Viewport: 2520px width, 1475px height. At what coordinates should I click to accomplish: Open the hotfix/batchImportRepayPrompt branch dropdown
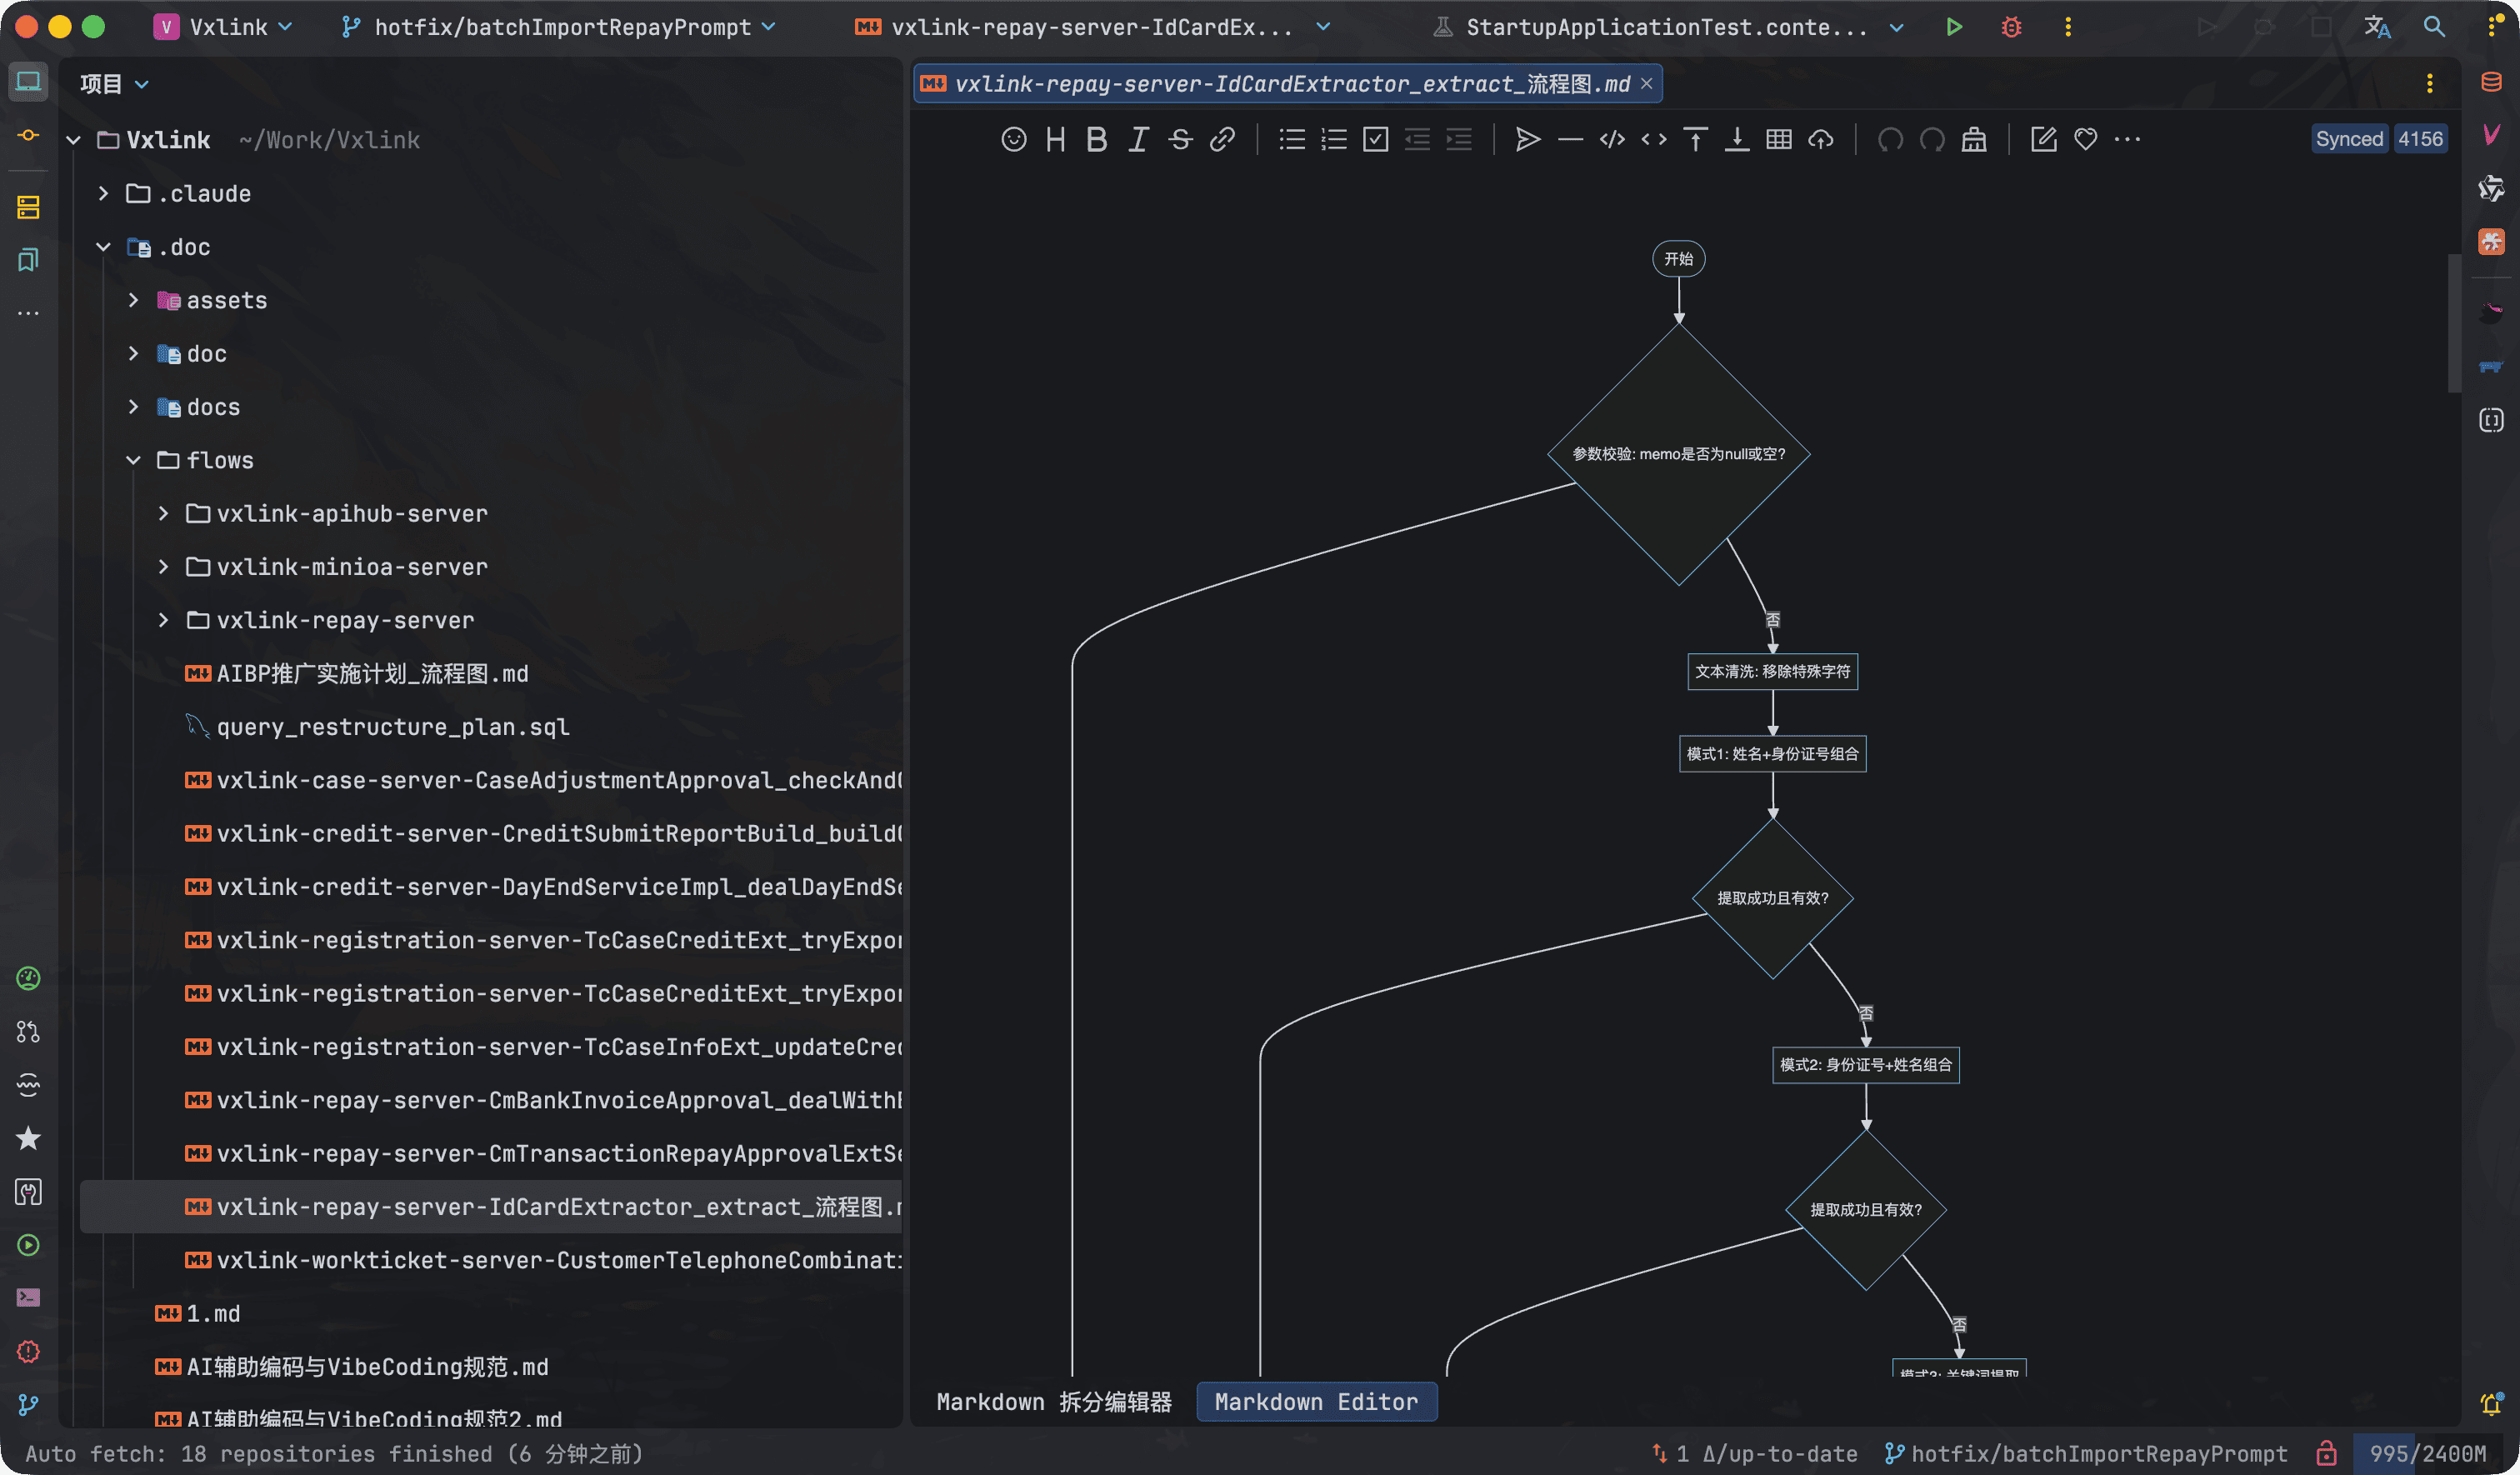click(560, 27)
